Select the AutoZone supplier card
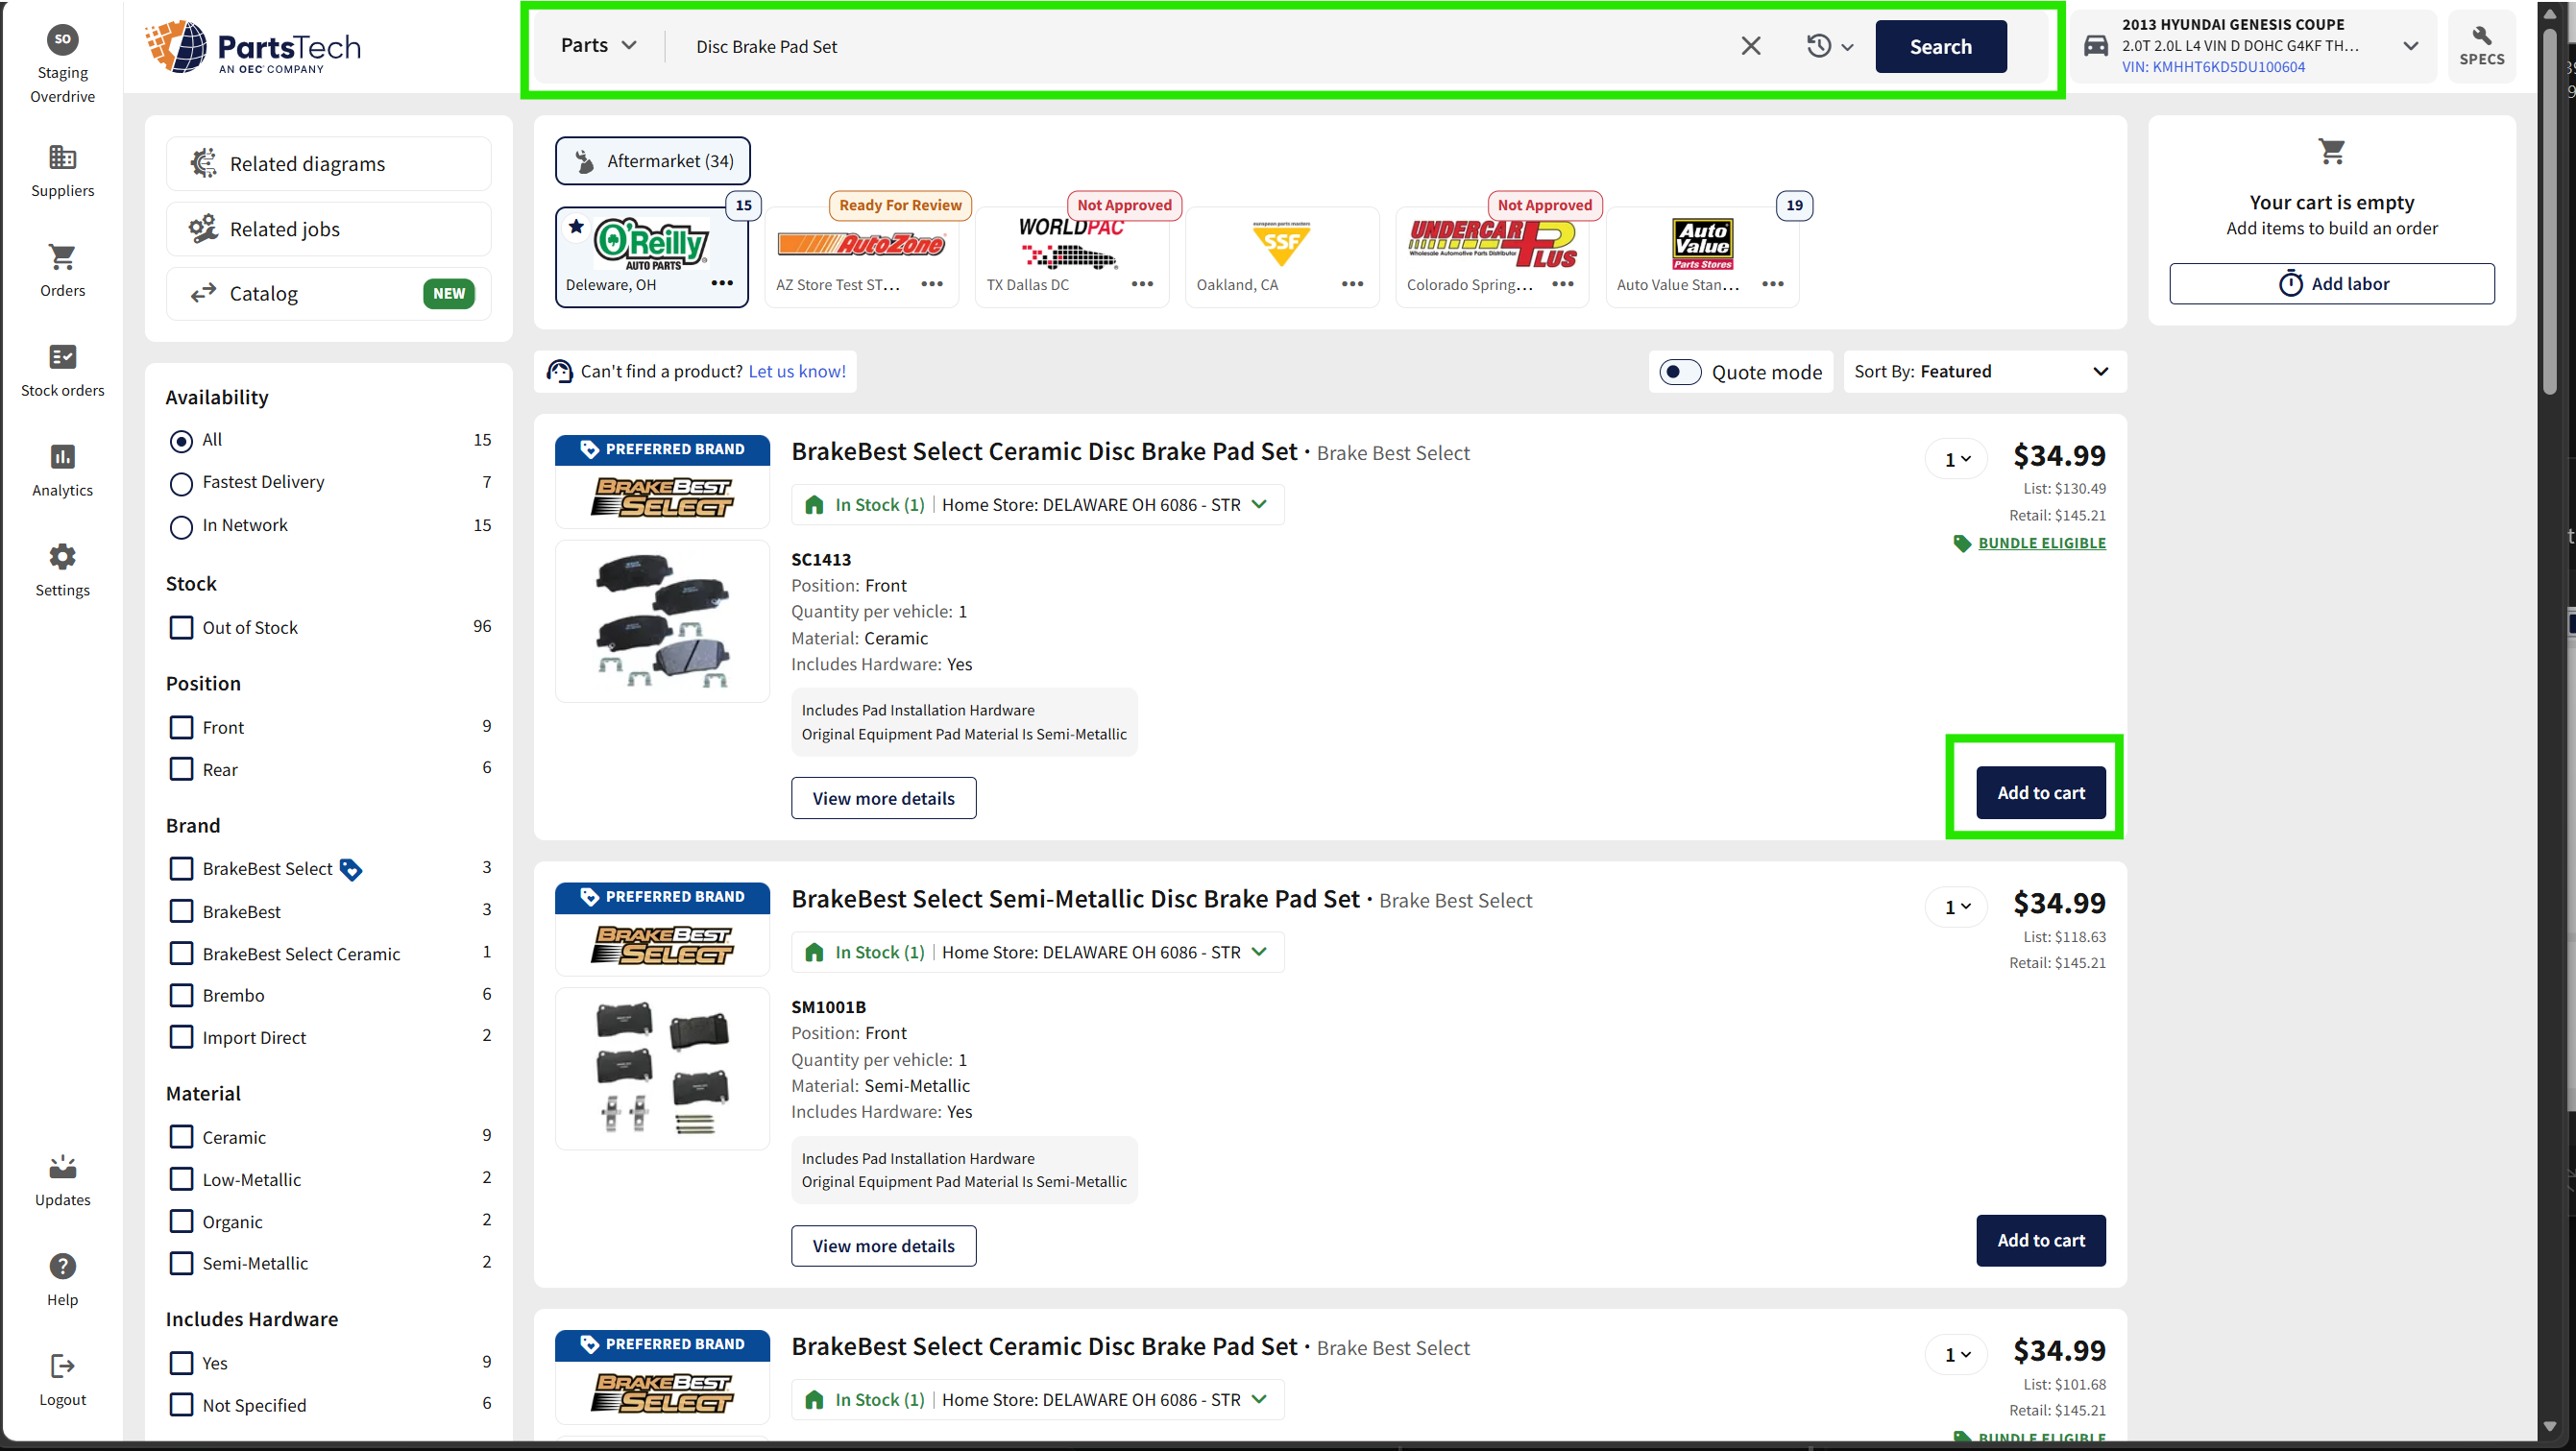Image resolution: width=2576 pixels, height=1451 pixels. (861, 256)
